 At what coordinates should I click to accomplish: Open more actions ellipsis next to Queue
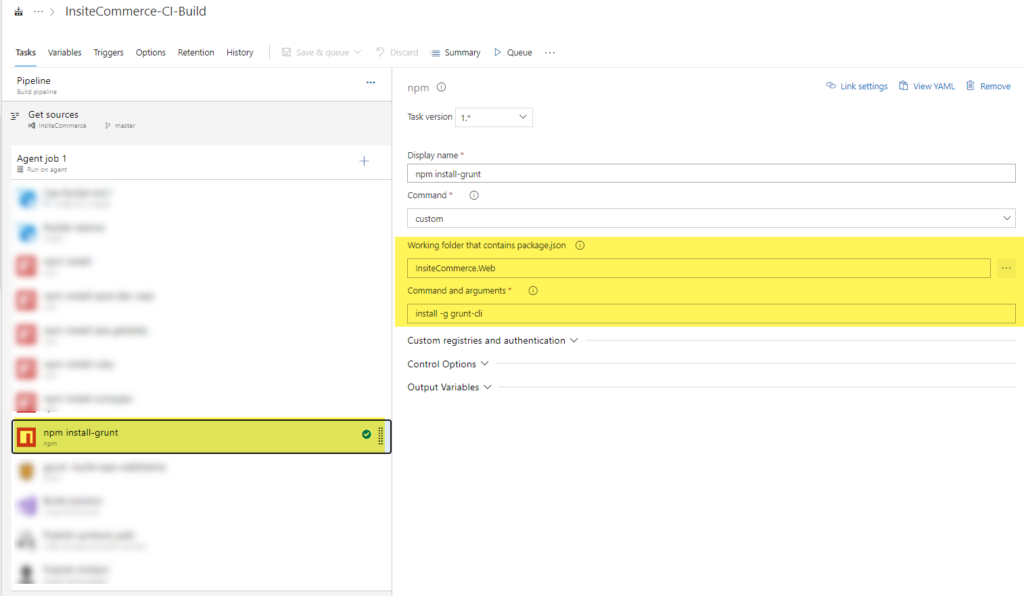click(x=550, y=52)
